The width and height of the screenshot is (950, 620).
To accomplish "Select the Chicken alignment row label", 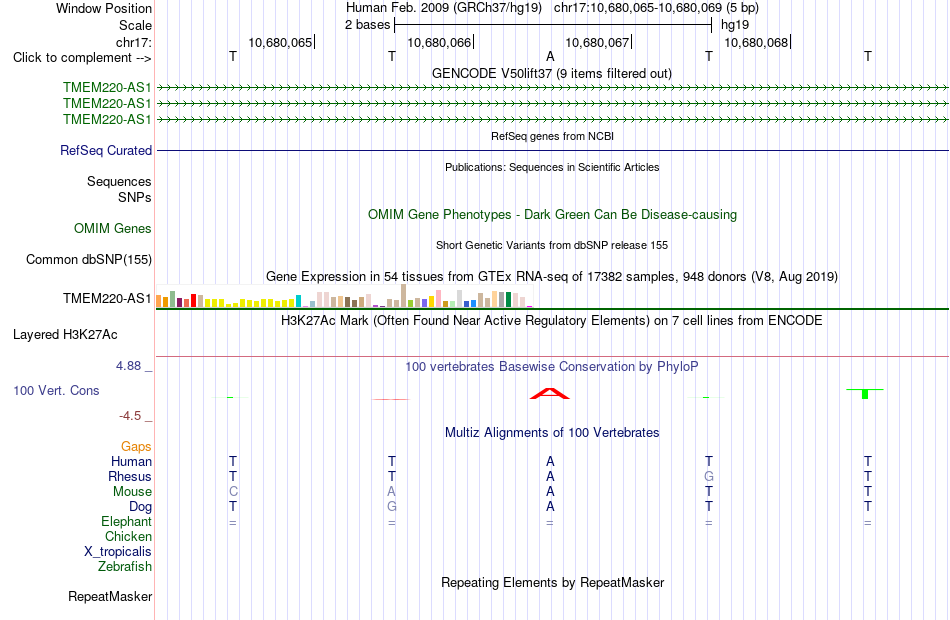I will (x=128, y=536).
